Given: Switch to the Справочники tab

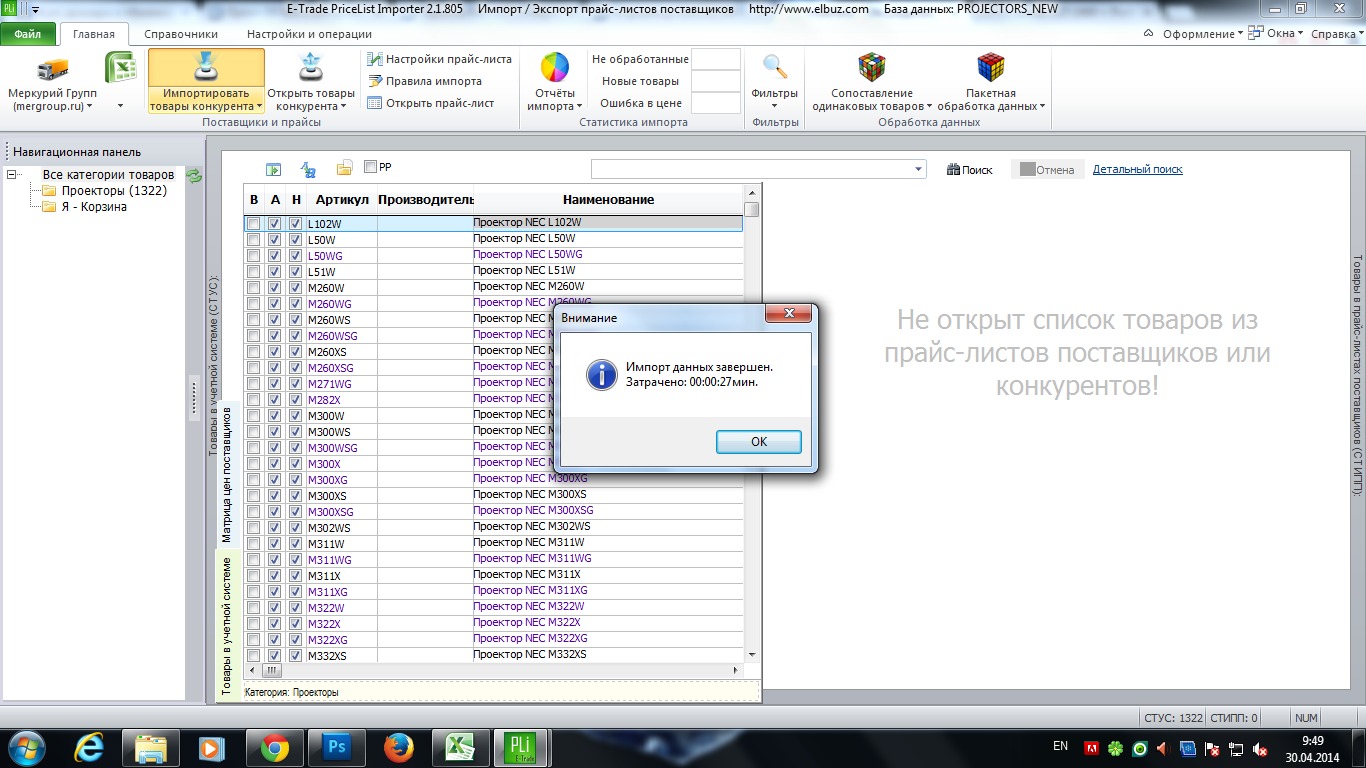Looking at the screenshot, I should pyautogui.click(x=181, y=34).
